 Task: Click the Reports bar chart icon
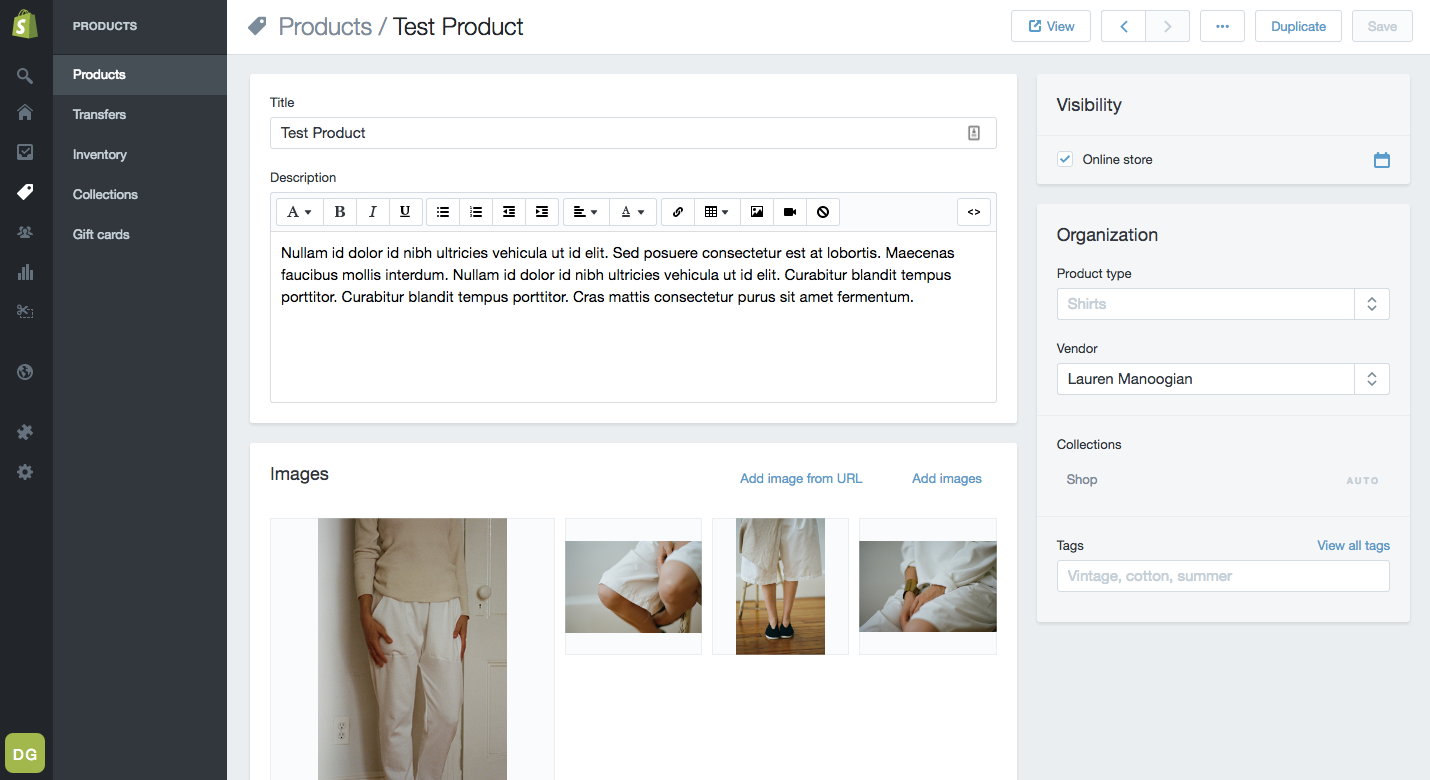25,272
